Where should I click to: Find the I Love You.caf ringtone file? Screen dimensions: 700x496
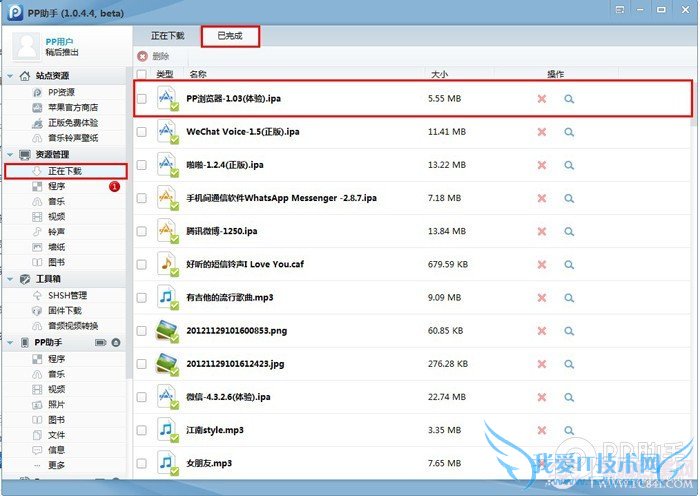[x=569, y=264]
